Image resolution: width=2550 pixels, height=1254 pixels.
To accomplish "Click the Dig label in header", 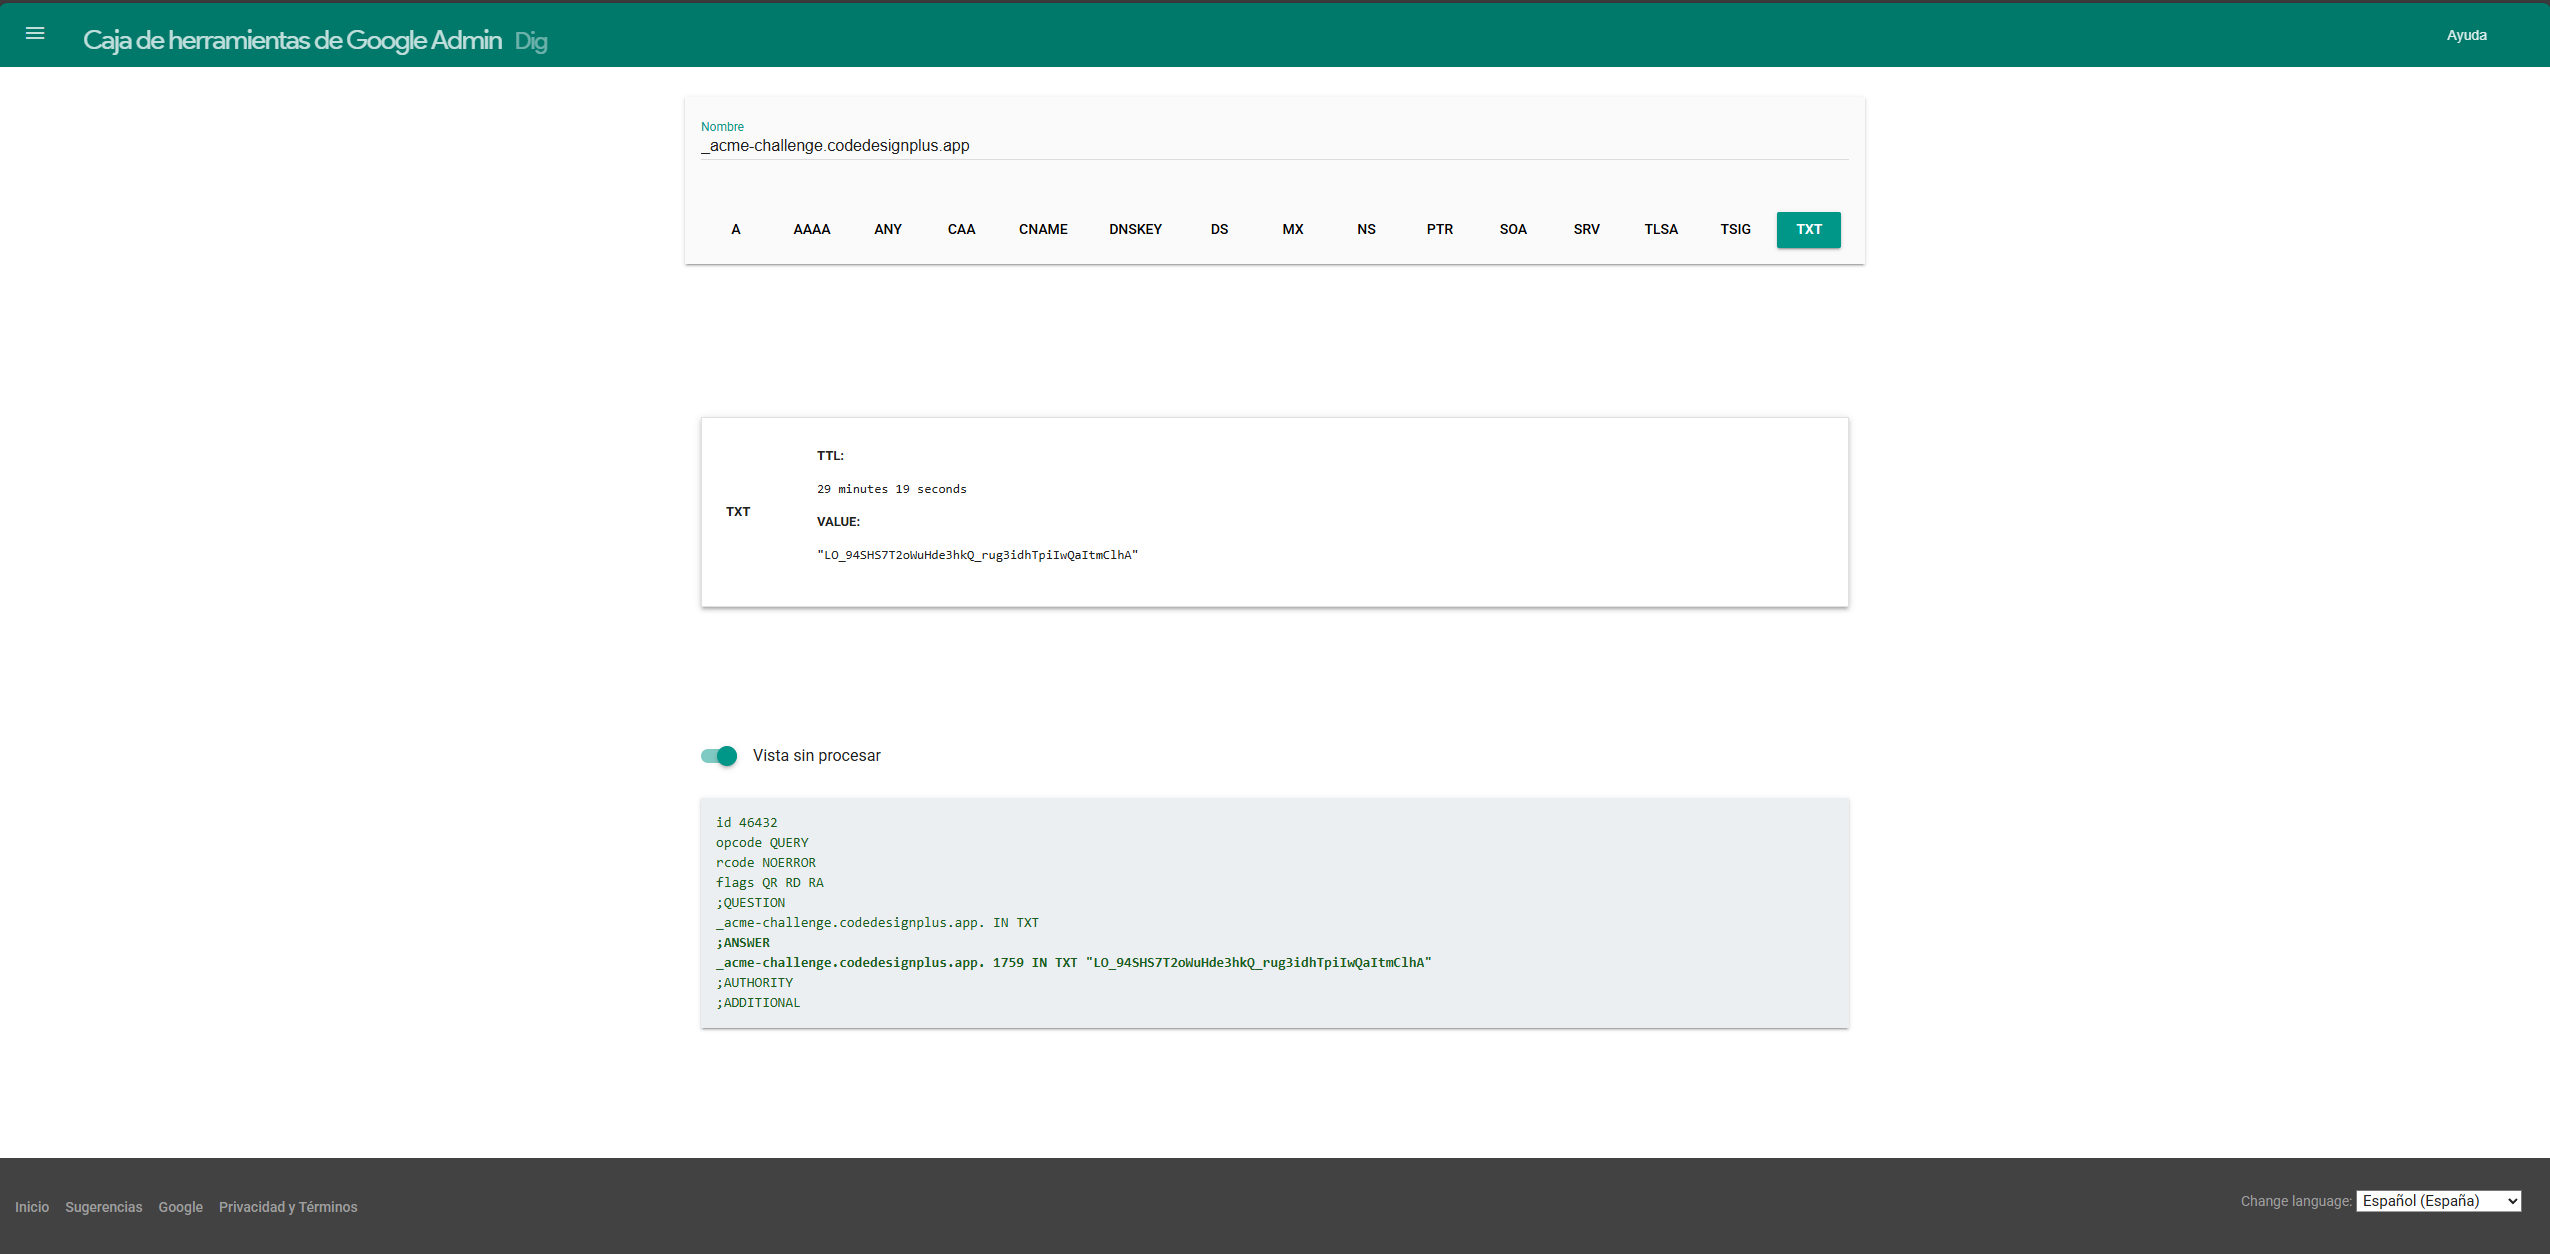I will click(x=530, y=41).
